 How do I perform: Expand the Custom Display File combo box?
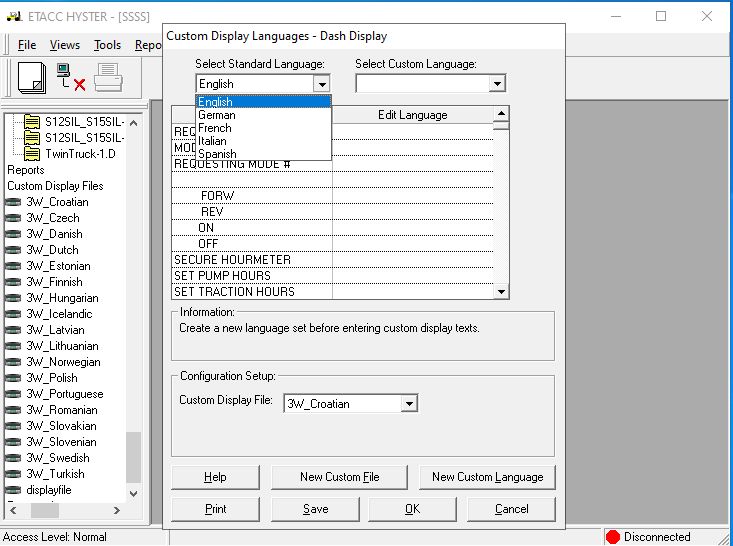[408, 404]
